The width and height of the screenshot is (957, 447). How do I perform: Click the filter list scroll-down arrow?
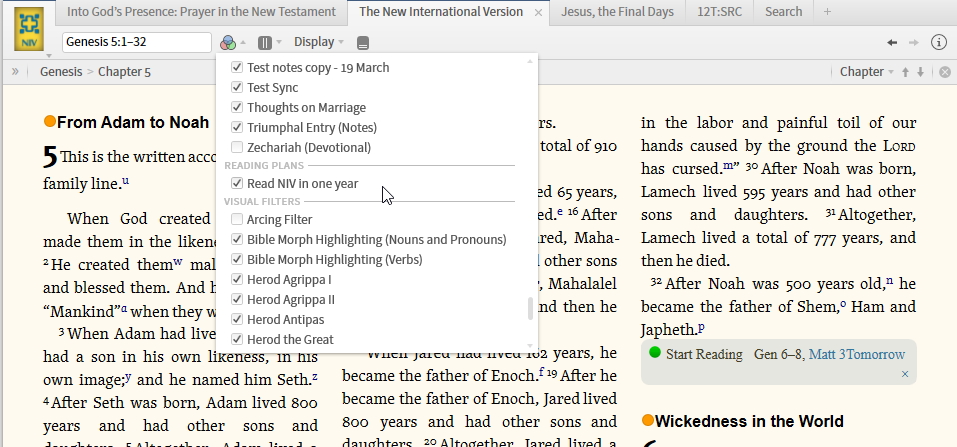coord(530,346)
